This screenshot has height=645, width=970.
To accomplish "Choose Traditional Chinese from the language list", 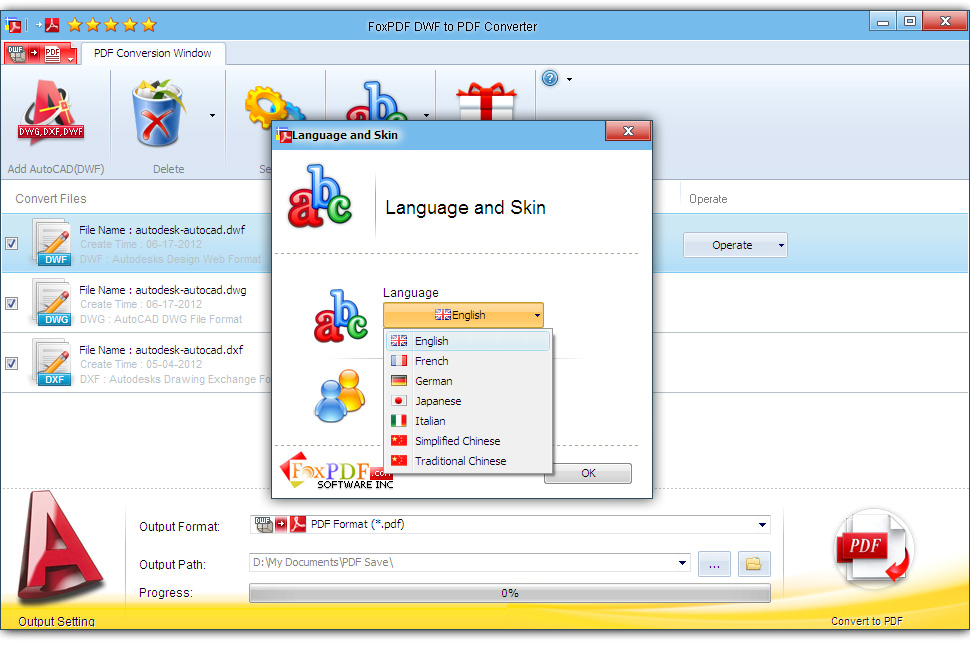I will pyautogui.click(x=468, y=461).
